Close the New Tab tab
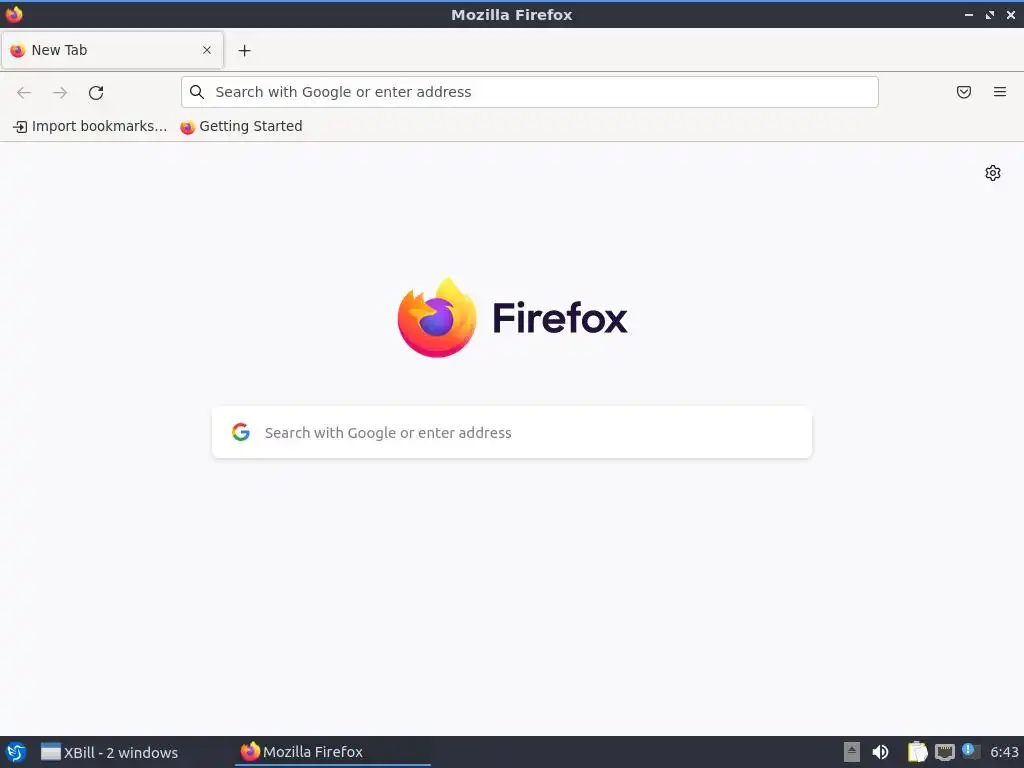Image resolution: width=1024 pixels, height=768 pixels. 207,50
